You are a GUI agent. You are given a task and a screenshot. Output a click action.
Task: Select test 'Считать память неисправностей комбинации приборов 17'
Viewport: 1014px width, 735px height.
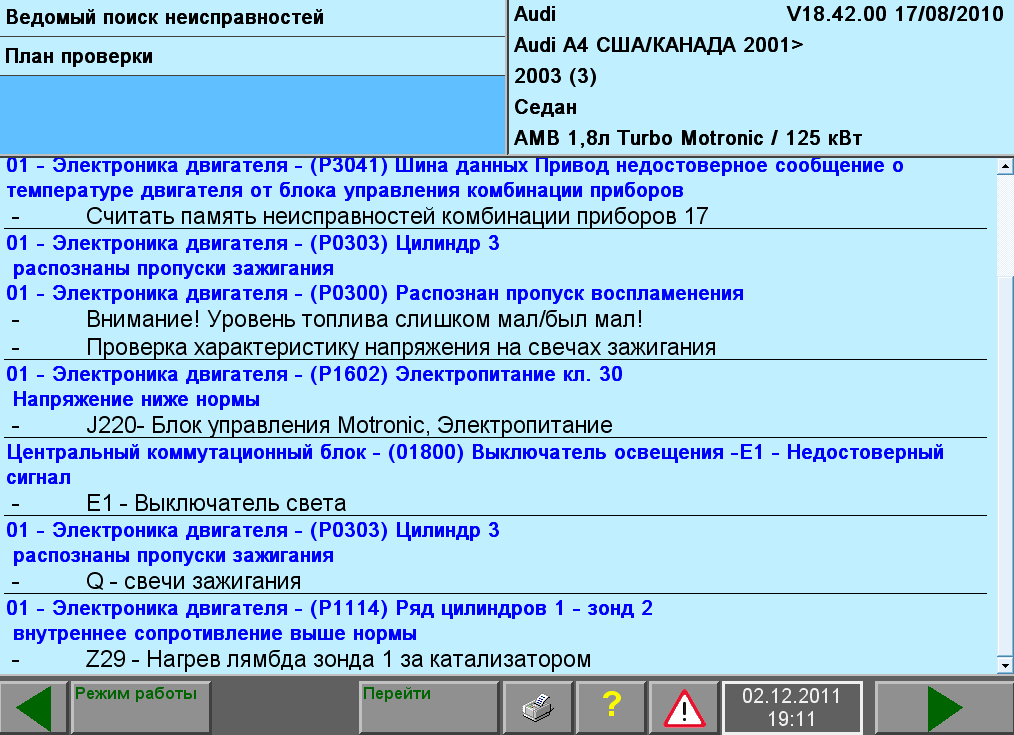[x=397, y=216]
